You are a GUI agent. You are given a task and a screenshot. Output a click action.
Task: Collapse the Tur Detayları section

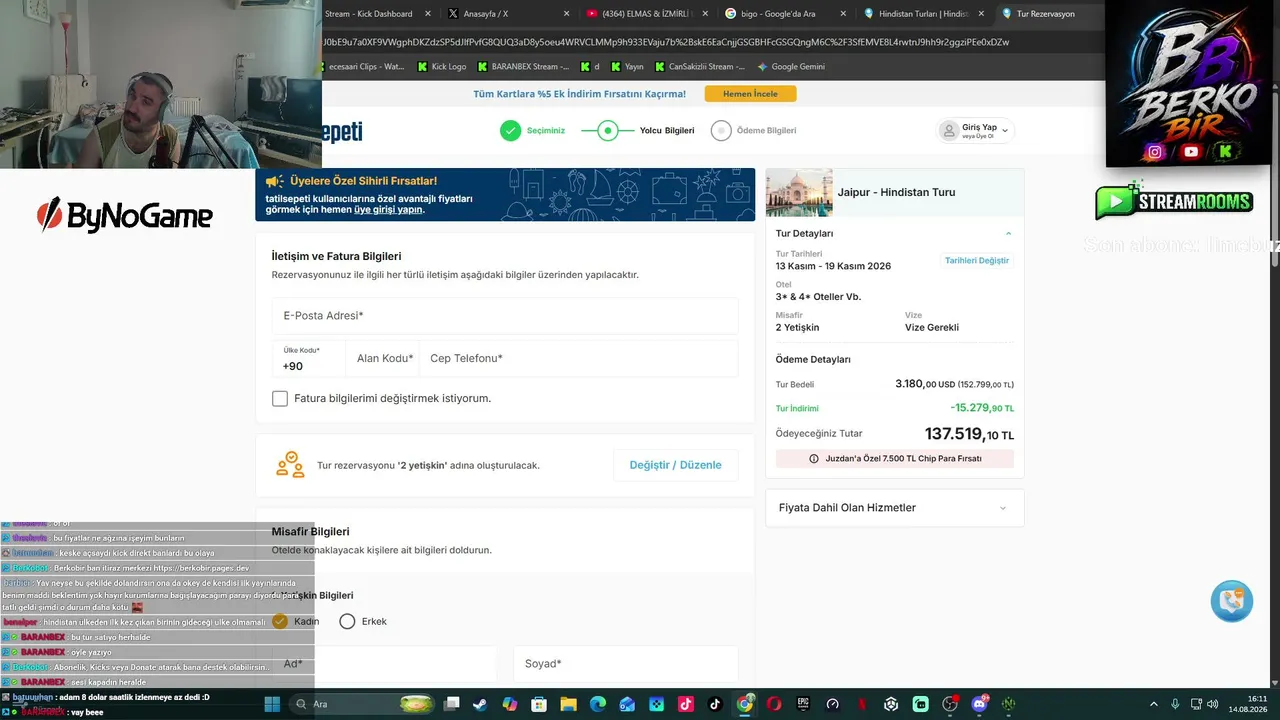point(1008,233)
